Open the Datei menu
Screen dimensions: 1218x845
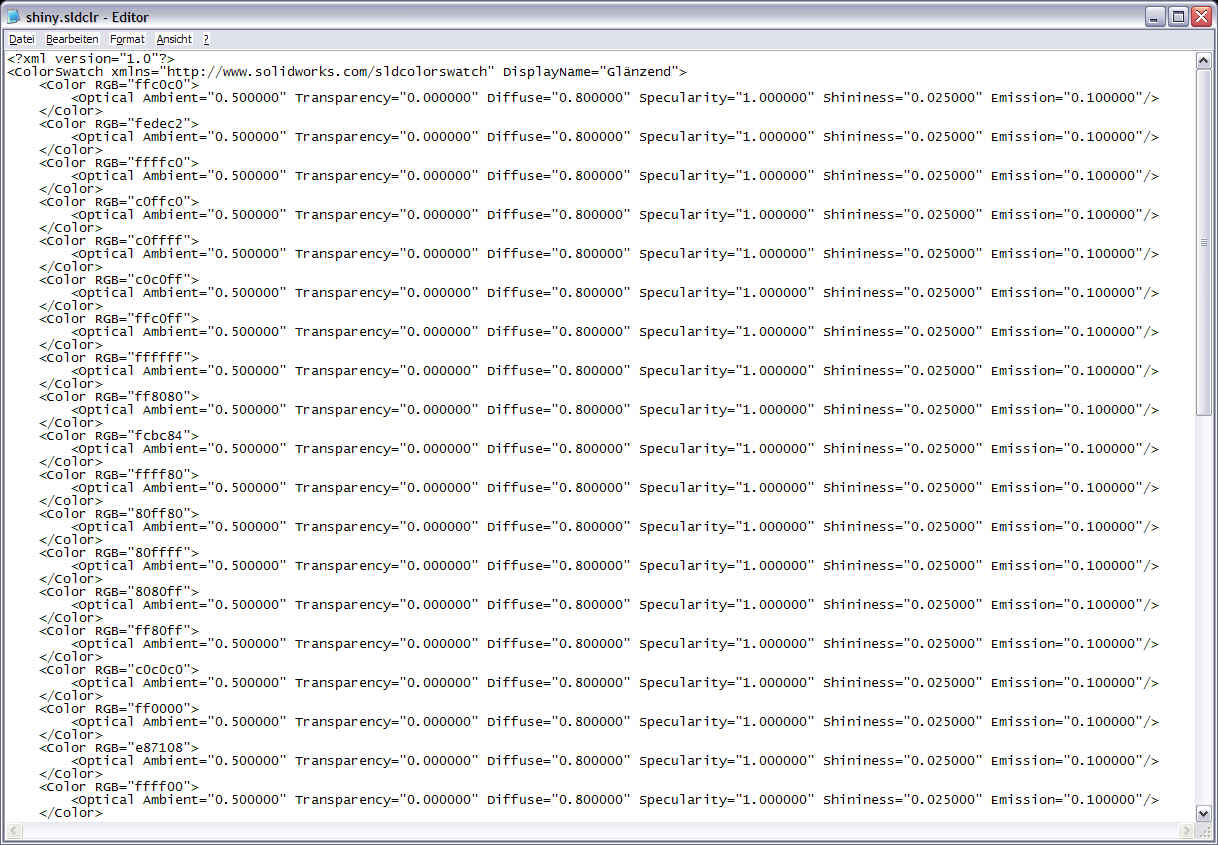[22, 39]
